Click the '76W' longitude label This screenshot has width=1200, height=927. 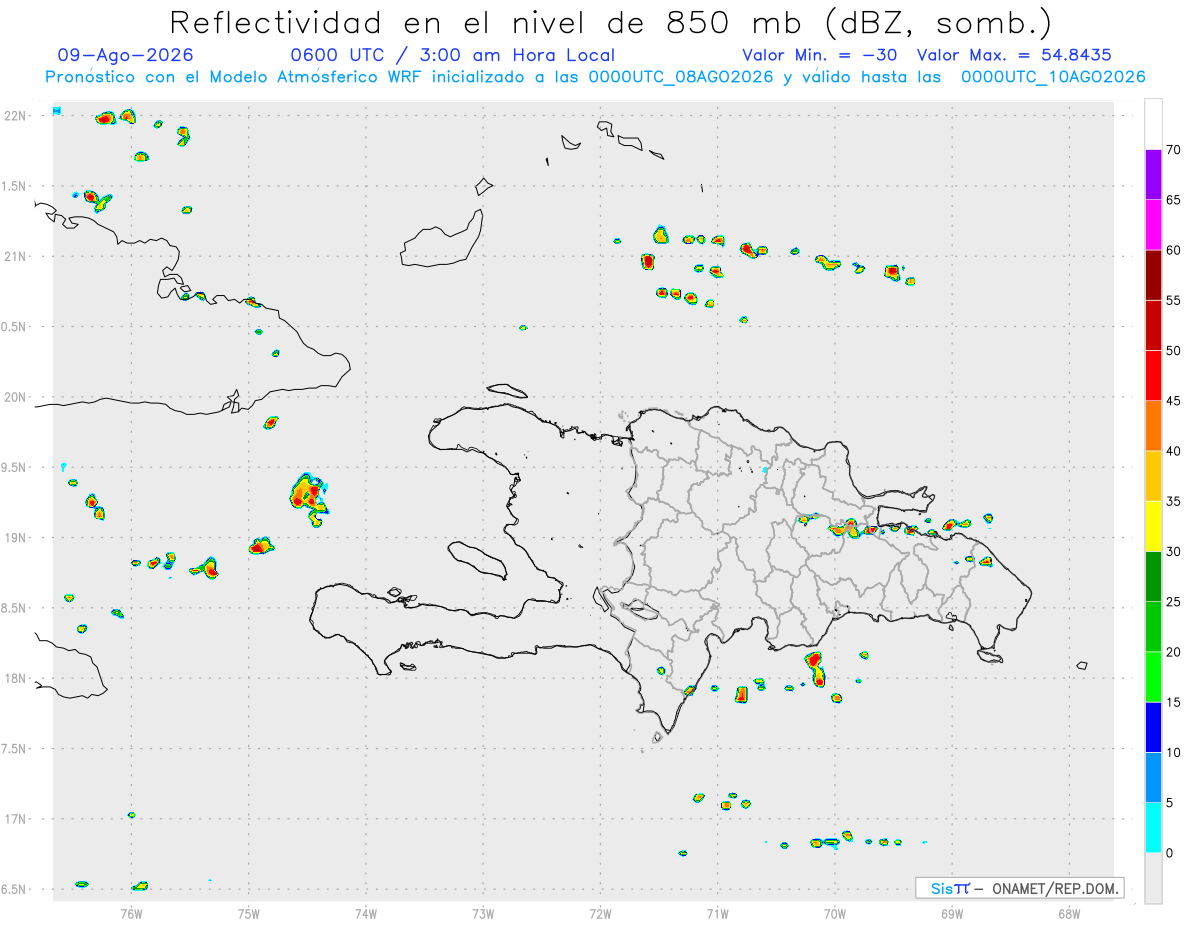131,913
